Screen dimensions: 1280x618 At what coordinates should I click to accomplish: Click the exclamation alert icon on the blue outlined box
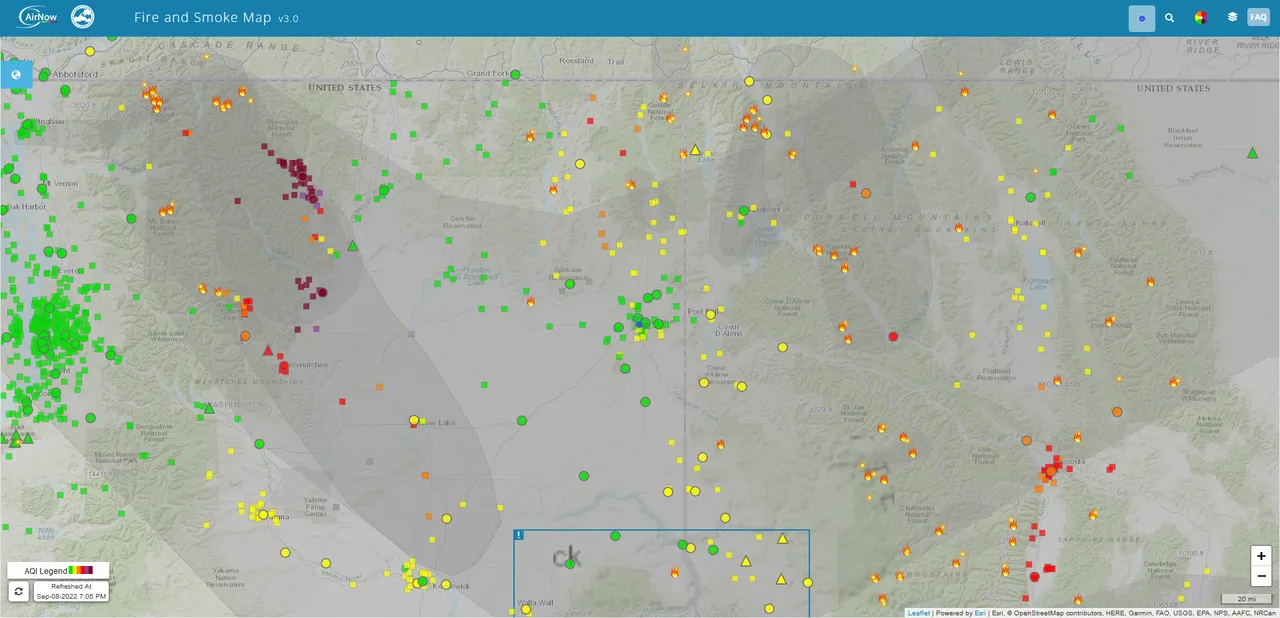(x=519, y=535)
